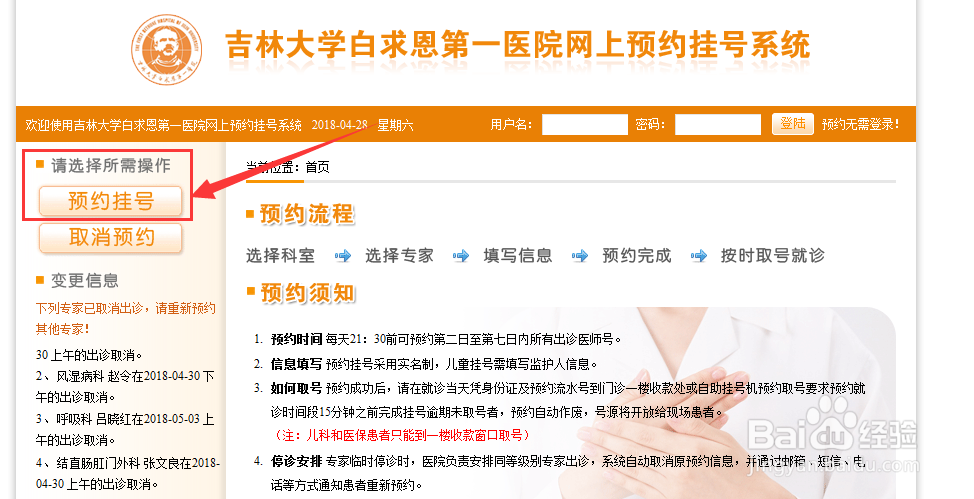Click the 填写信息 step text
The height and width of the screenshot is (499, 974).
[x=518, y=255]
